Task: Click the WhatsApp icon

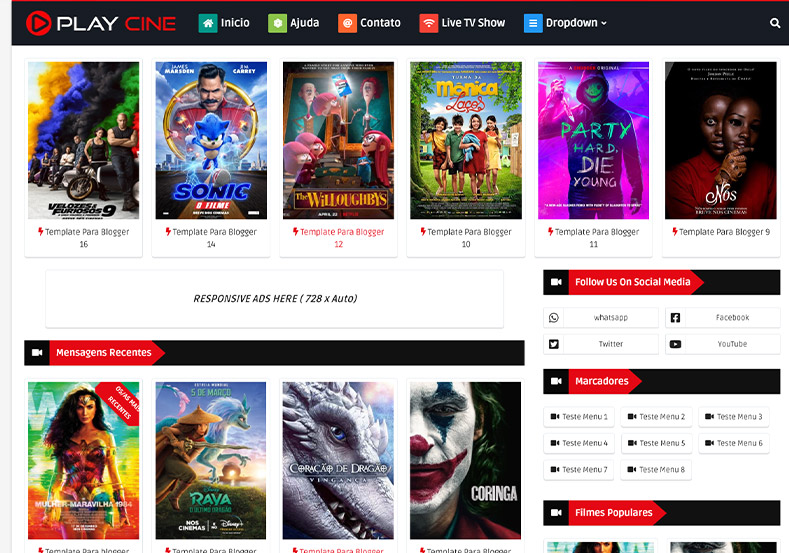Action: [x=554, y=318]
